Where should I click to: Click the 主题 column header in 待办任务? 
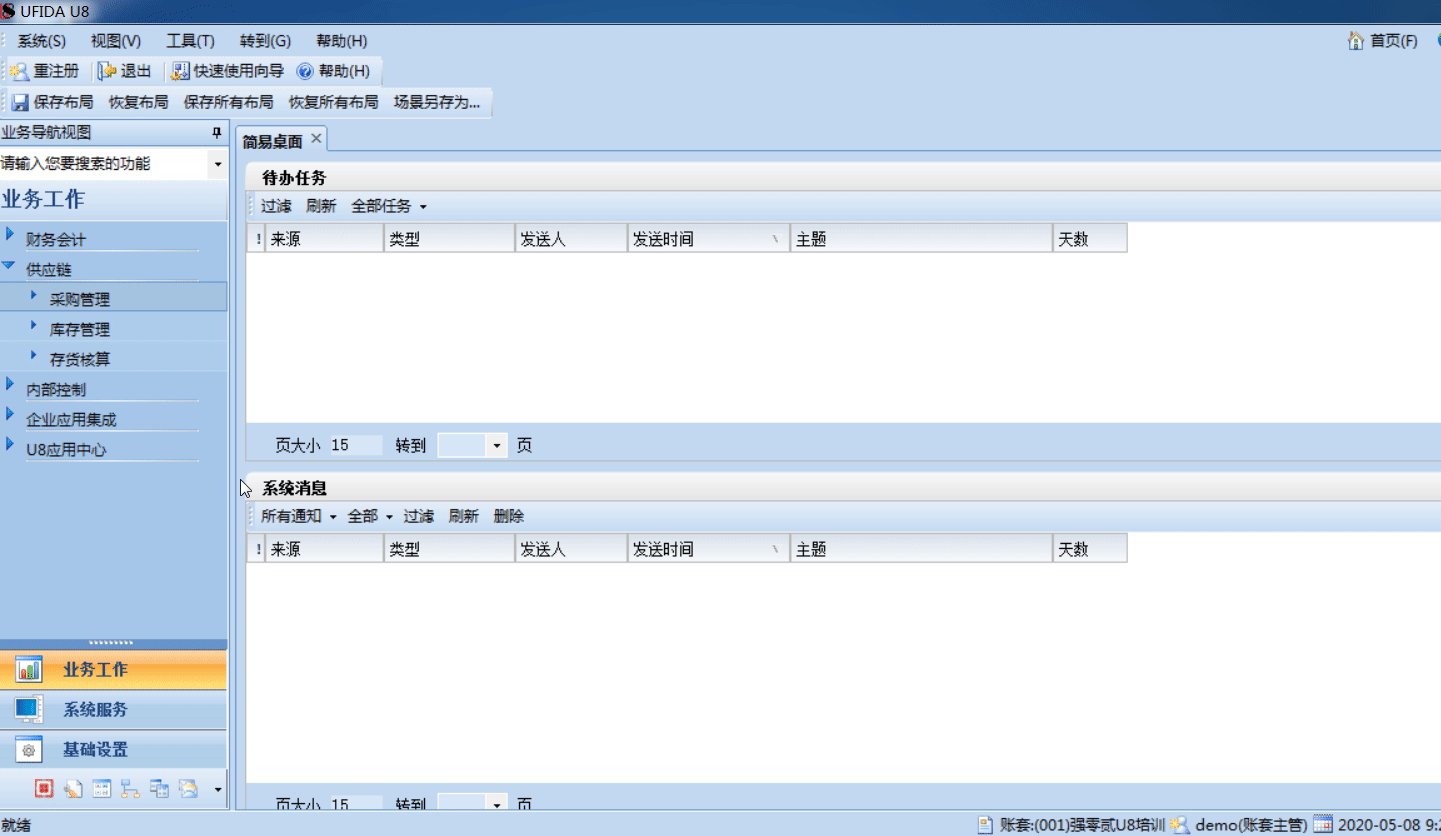tap(921, 239)
